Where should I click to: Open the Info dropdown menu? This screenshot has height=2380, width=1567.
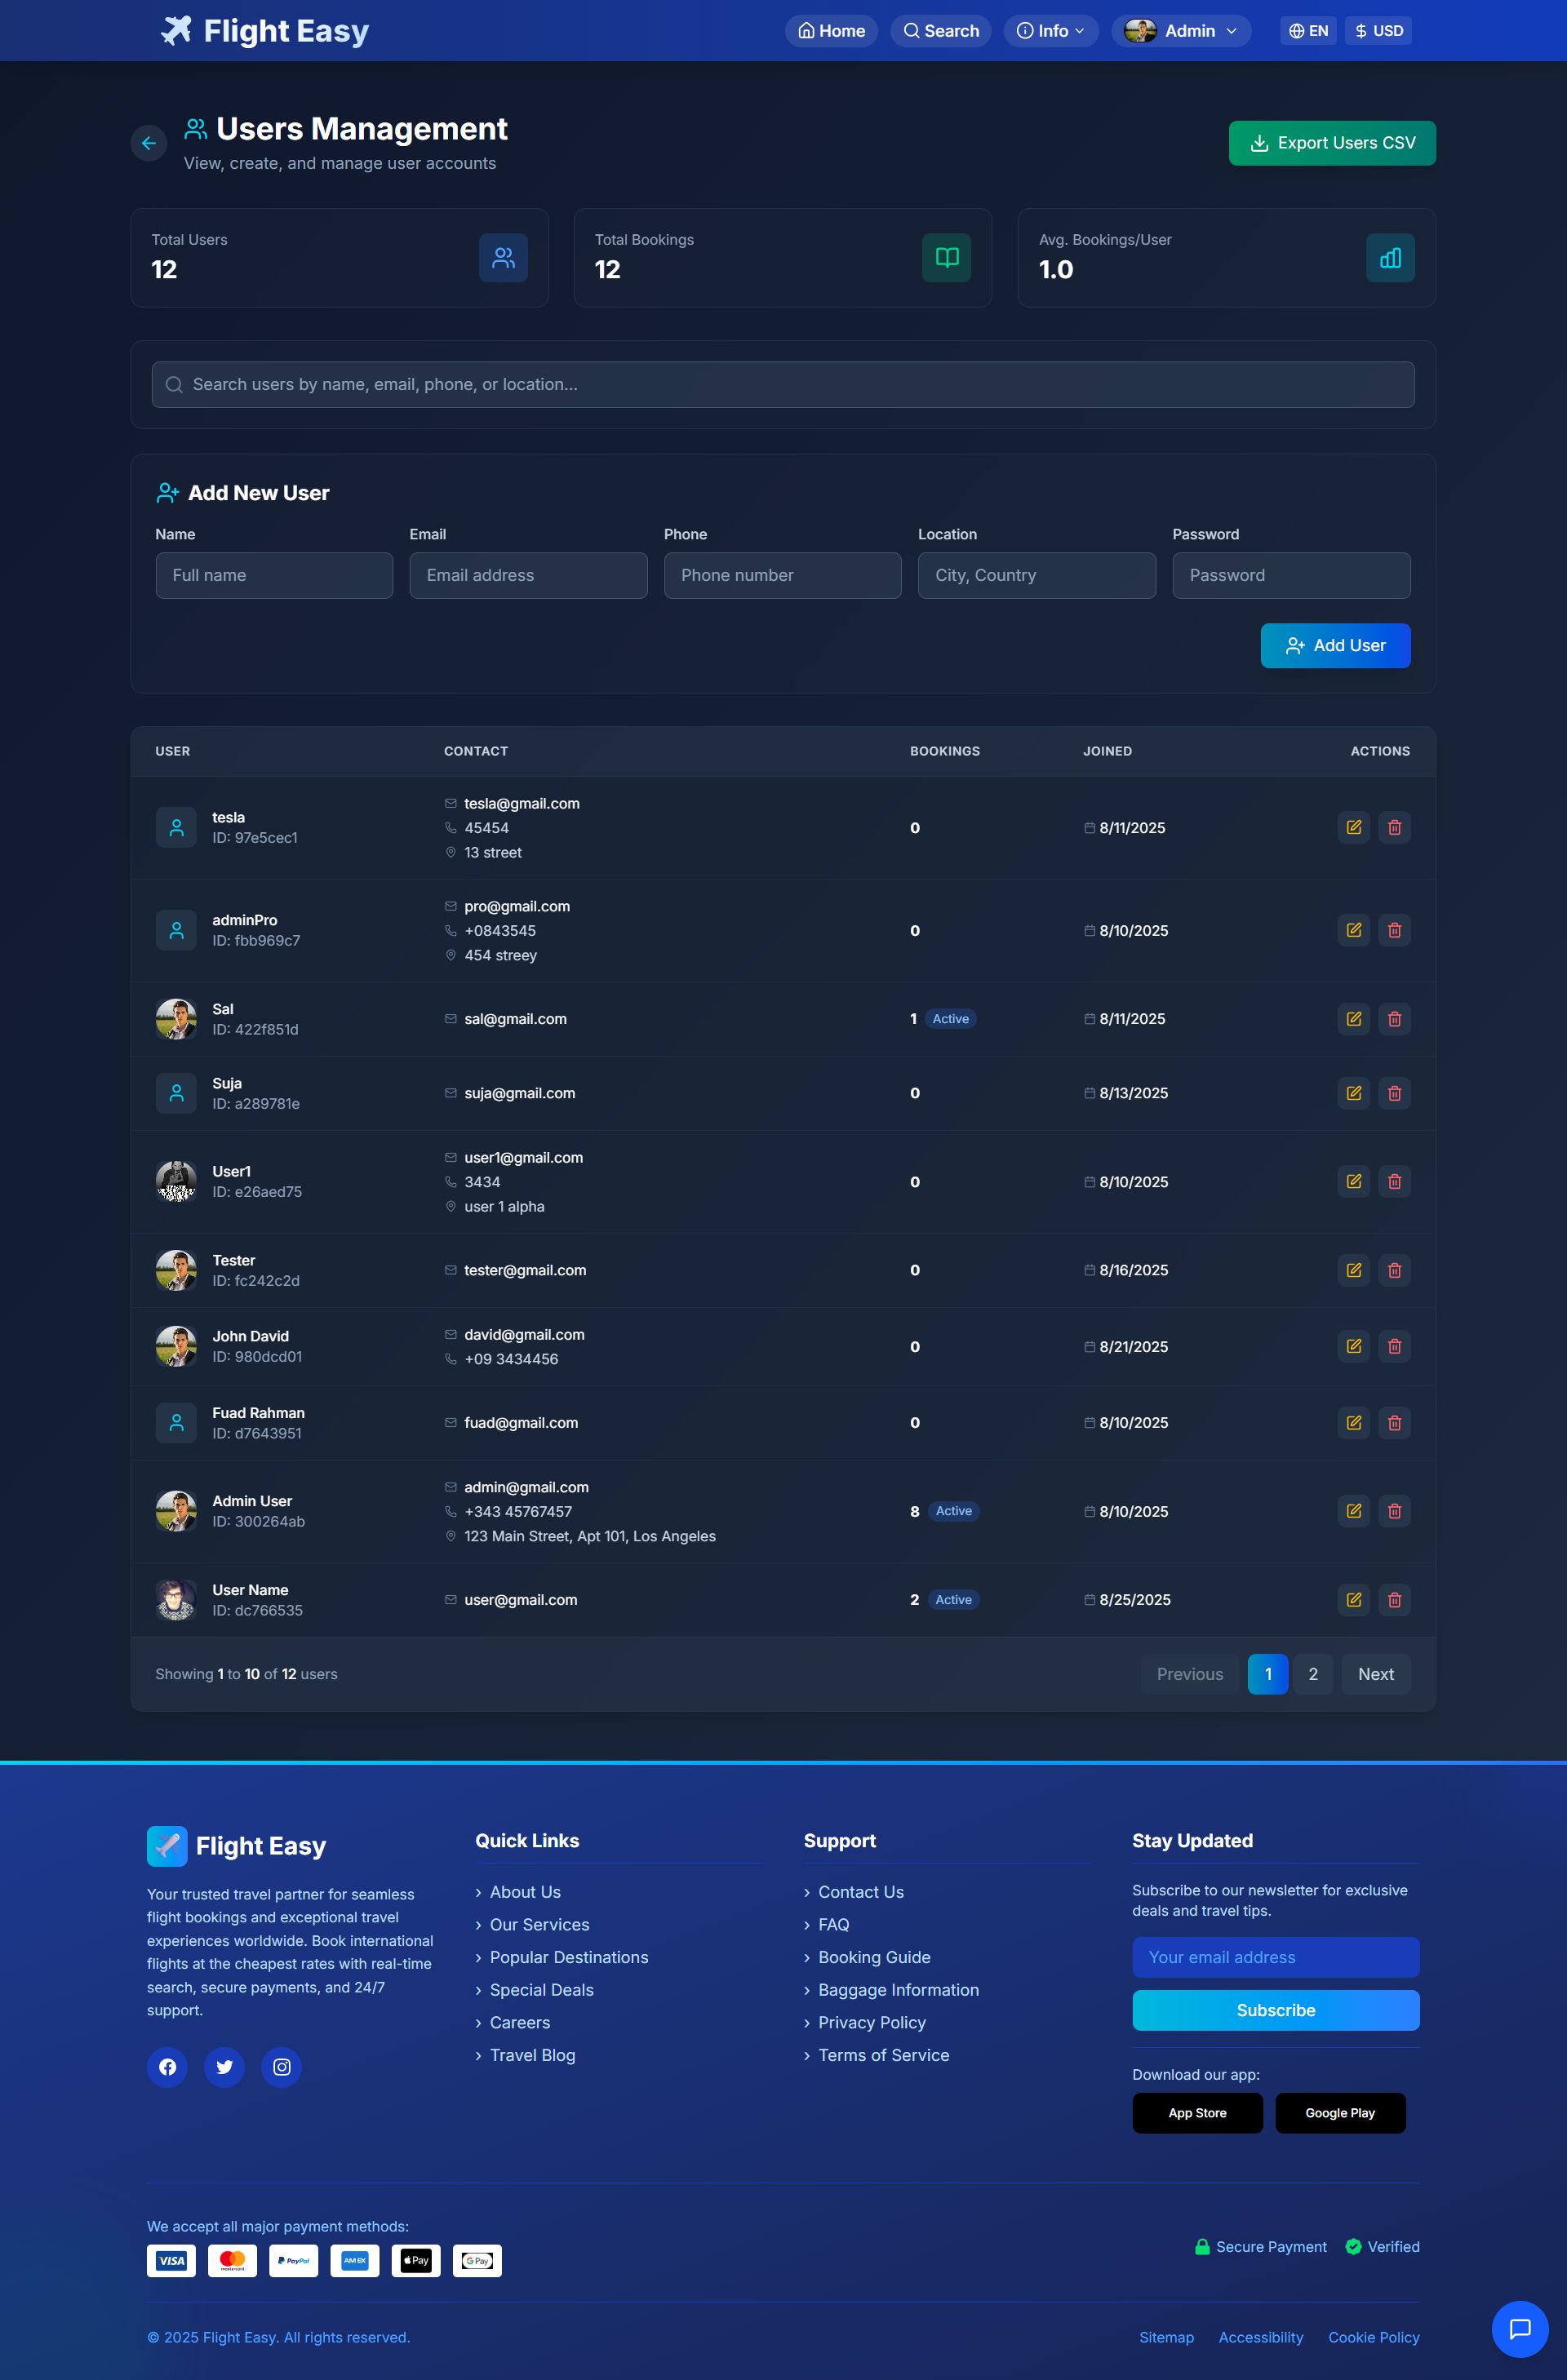point(1050,31)
